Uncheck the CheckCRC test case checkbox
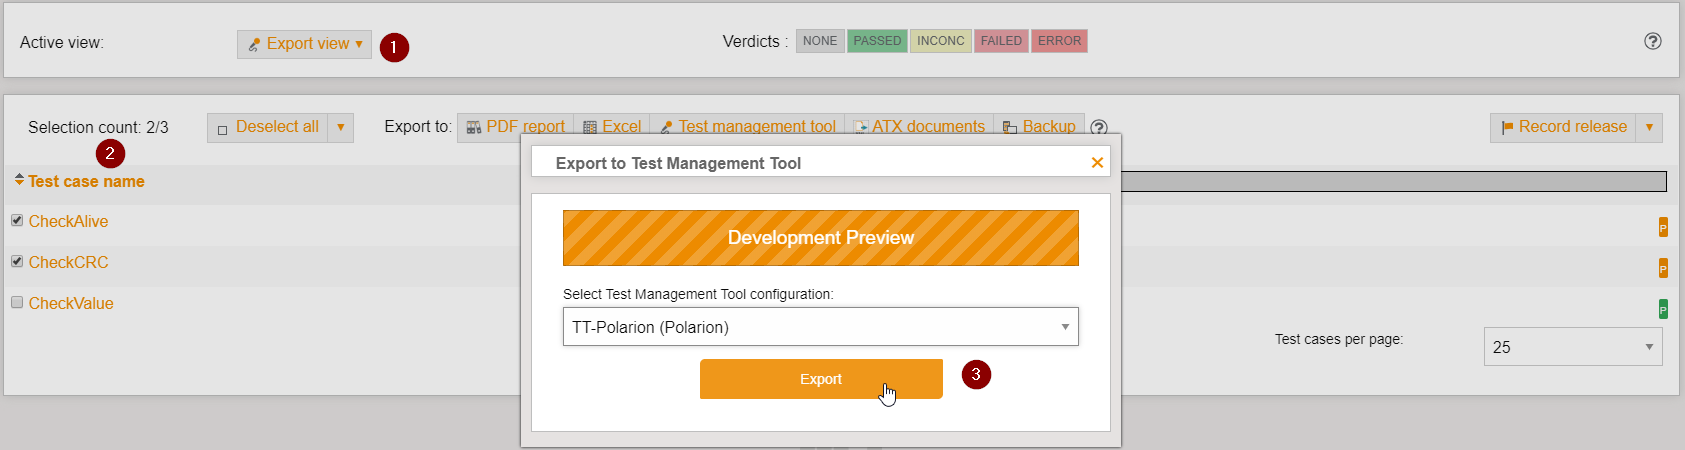 (17, 261)
